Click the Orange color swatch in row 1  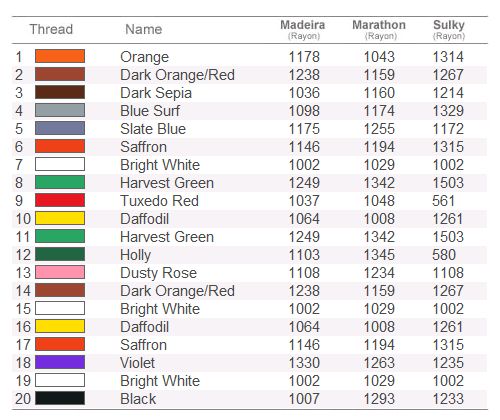pos(60,56)
